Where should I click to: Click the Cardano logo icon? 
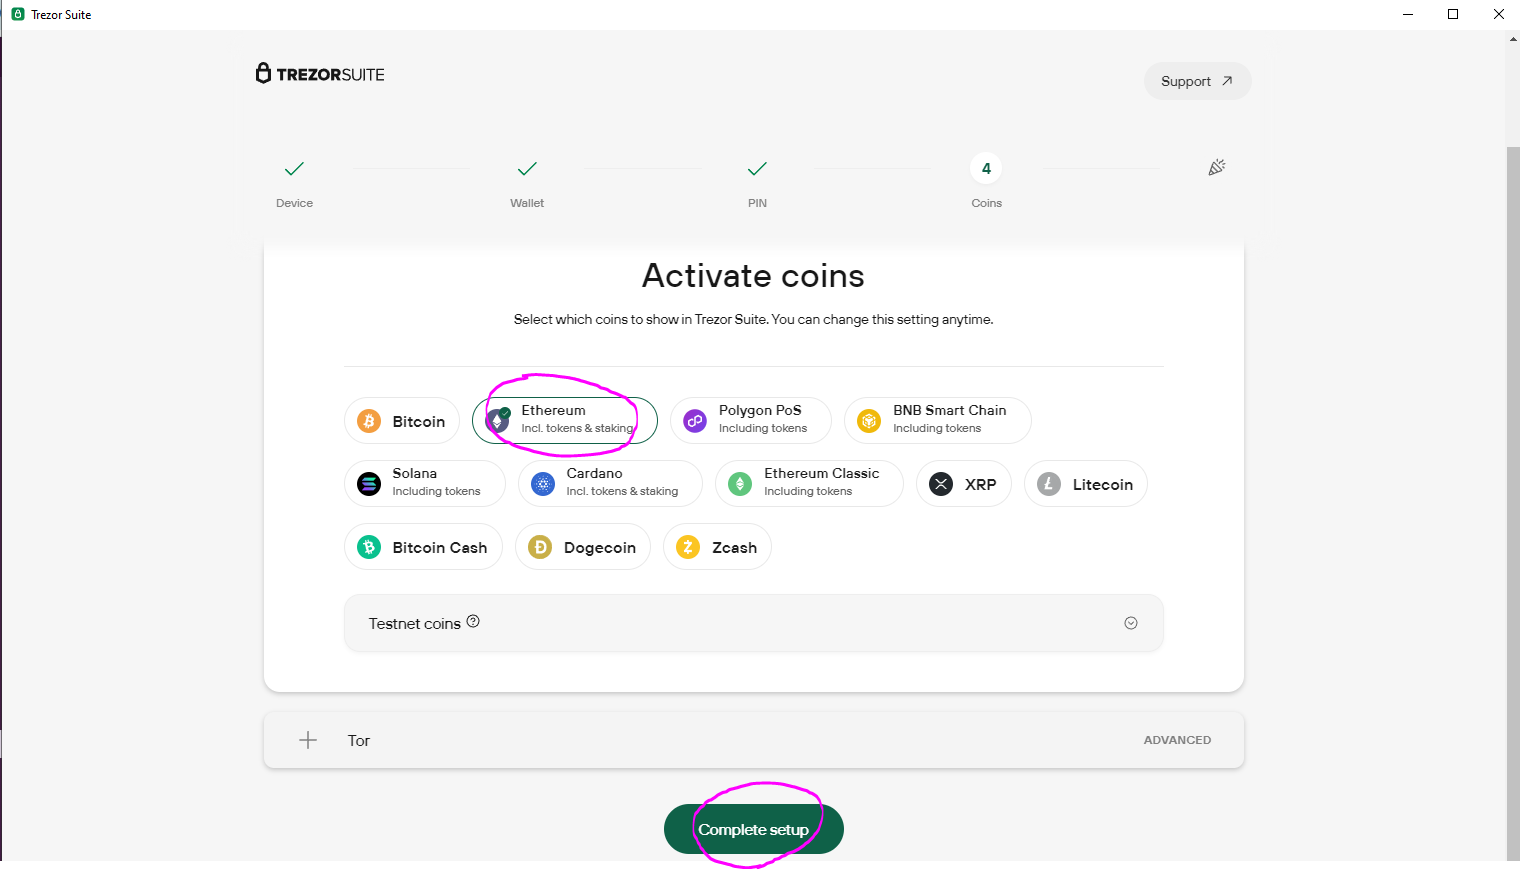(543, 484)
